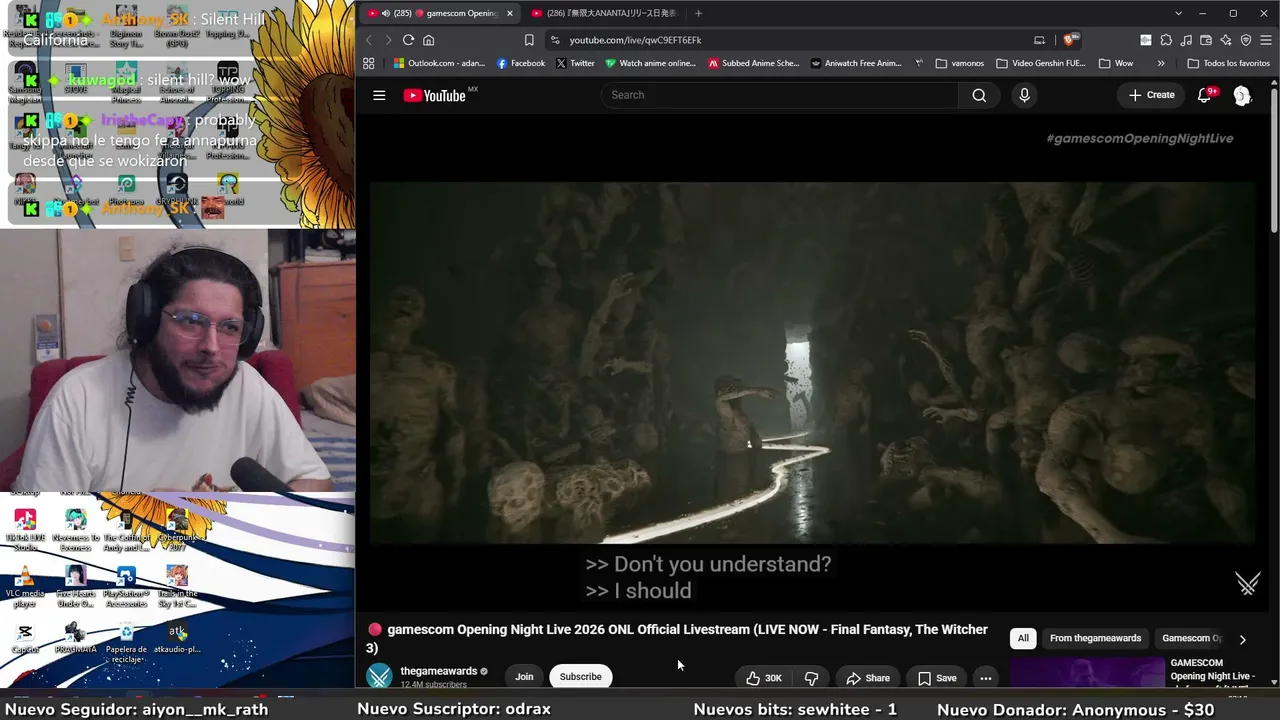Focus the YouTube search field

click(x=779, y=95)
